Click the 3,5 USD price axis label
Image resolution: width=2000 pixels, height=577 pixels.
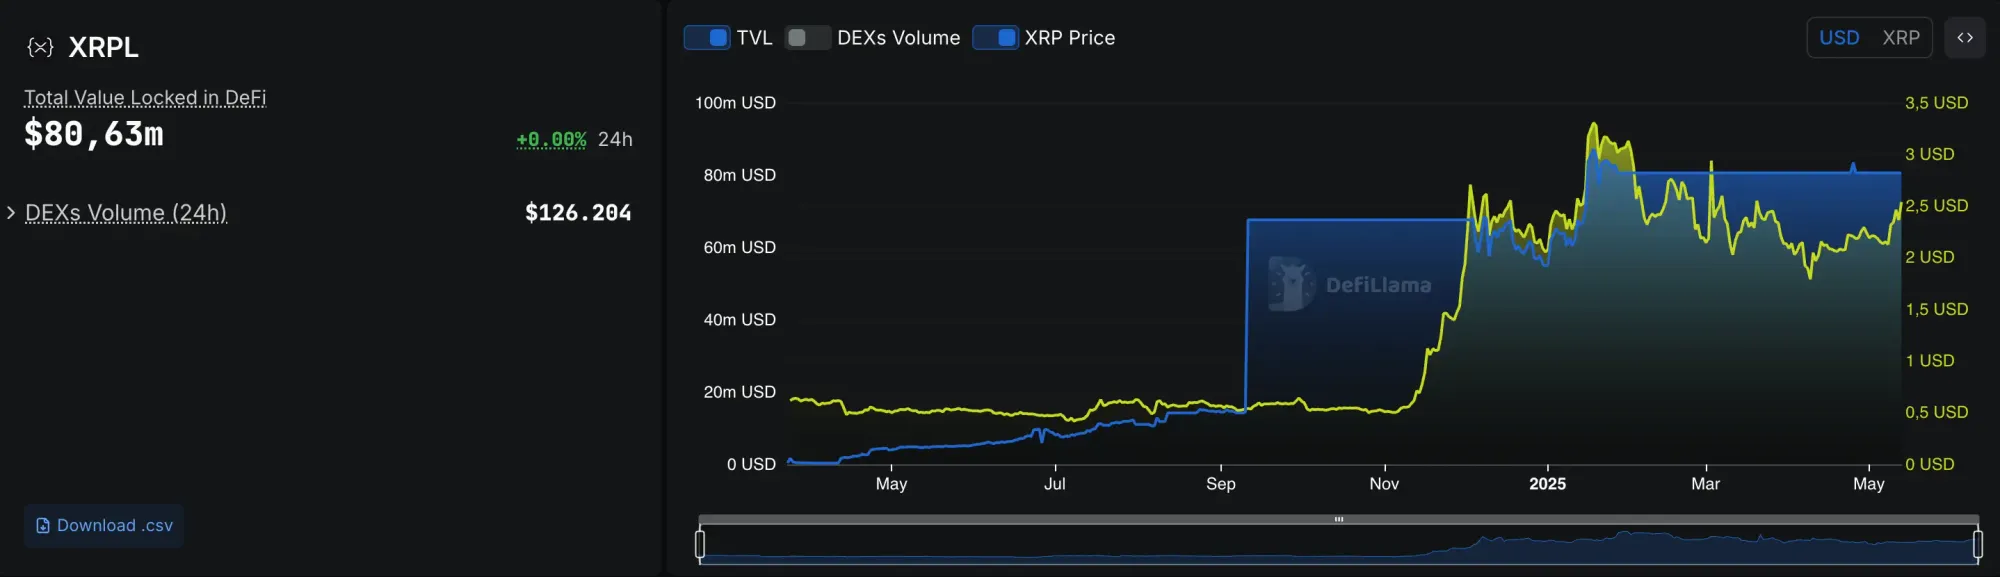click(x=1936, y=103)
